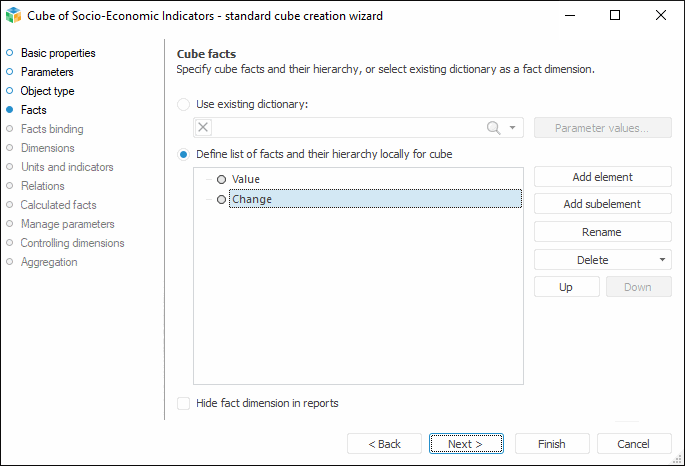Open the existing dictionary dropdown arrow
The height and width of the screenshot is (466, 685).
tap(513, 127)
